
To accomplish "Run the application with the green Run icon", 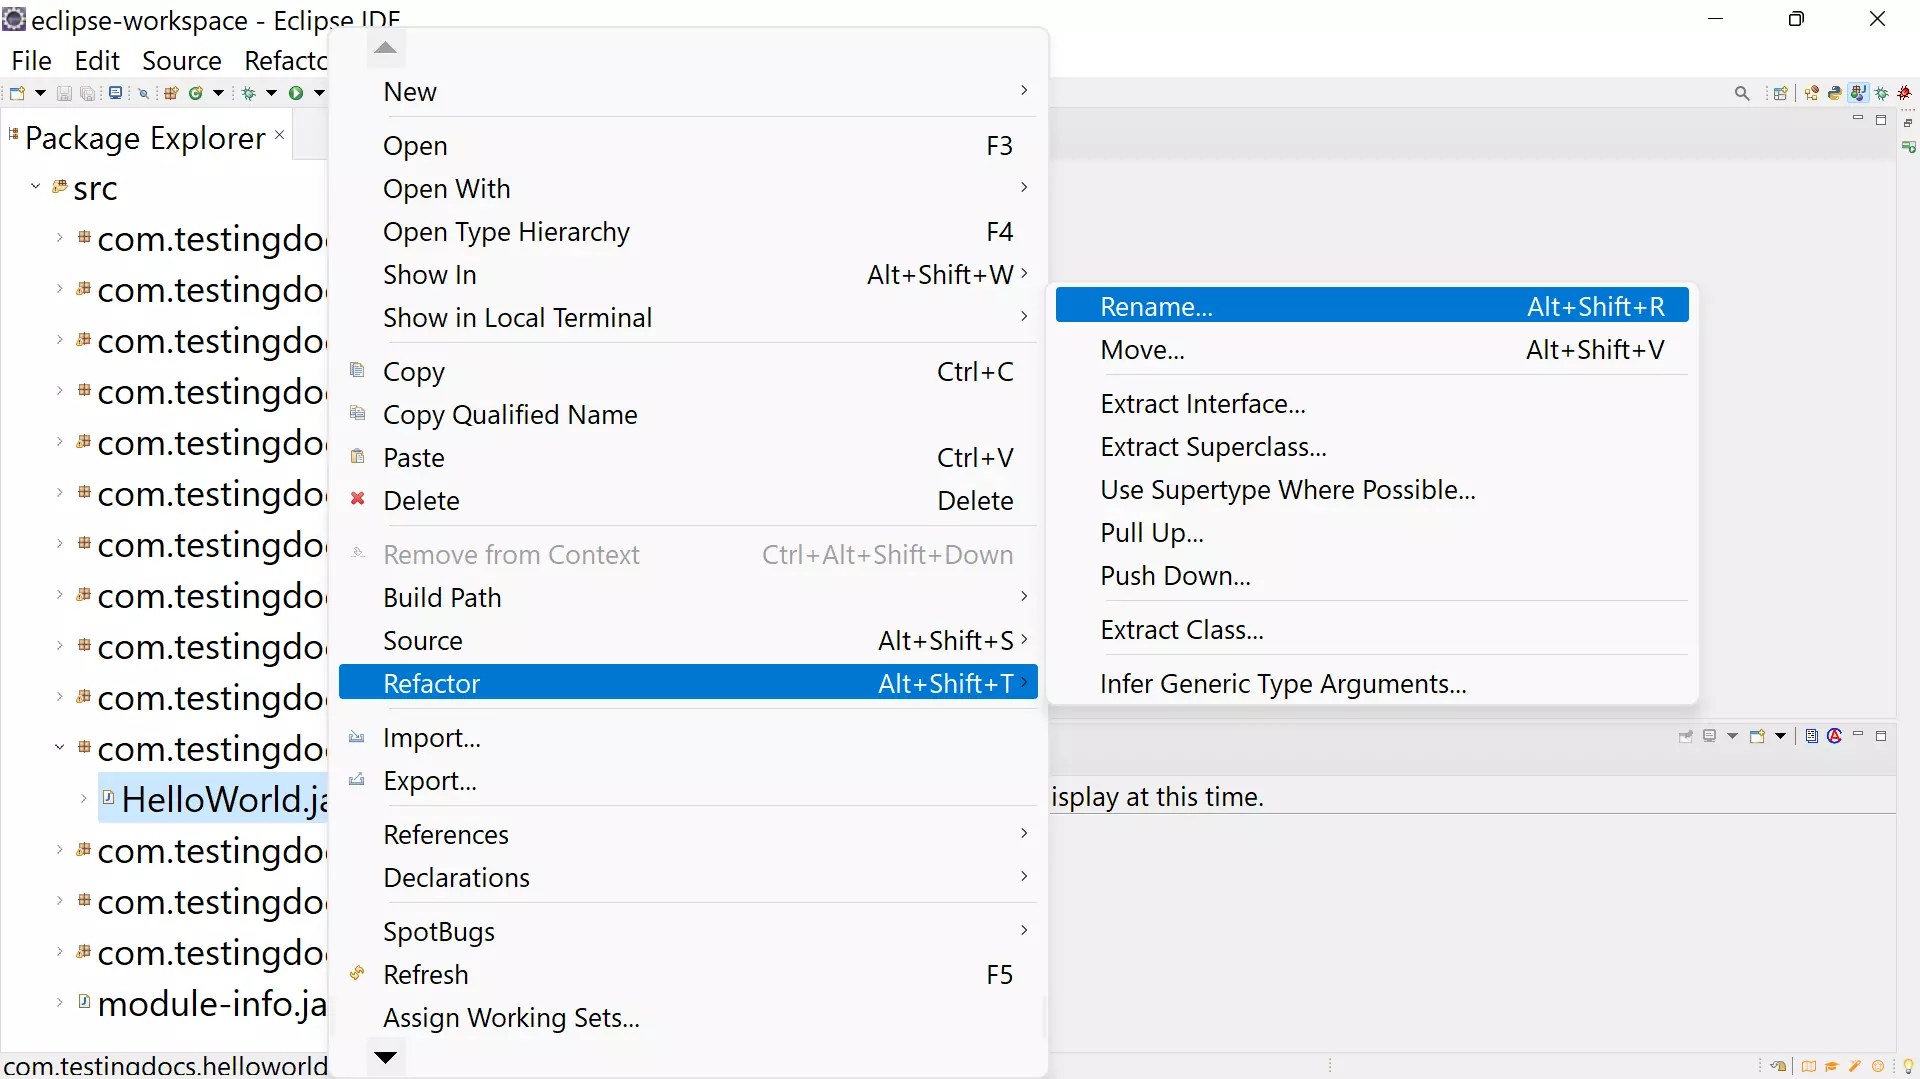I will (x=297, y=93).
